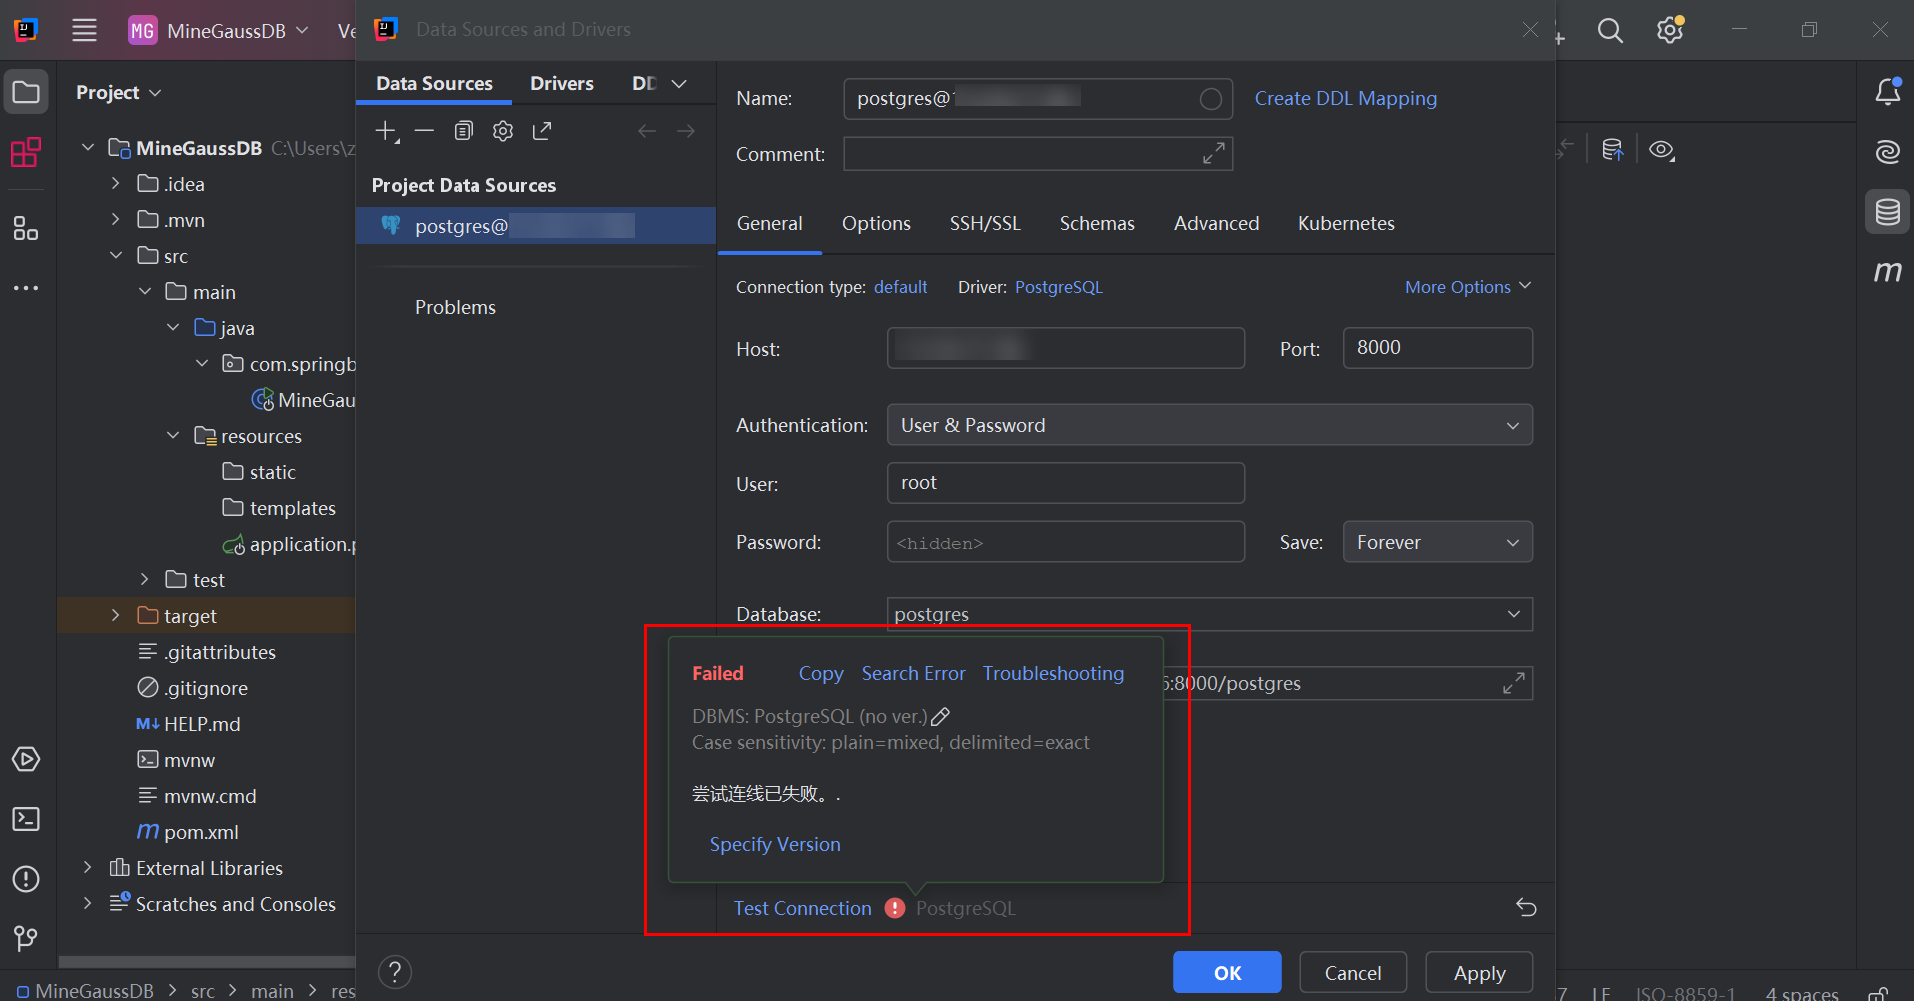Switch to the Drivers tab
1914x1001 pixels.
pos(561,84)
